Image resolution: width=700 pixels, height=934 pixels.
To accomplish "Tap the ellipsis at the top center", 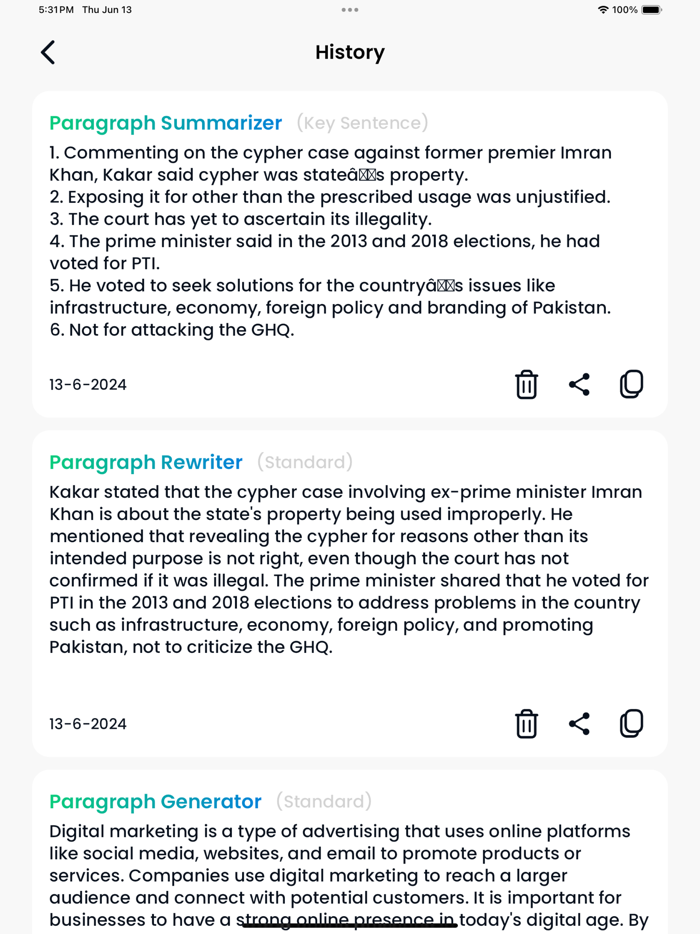I will pyautogui.click(x=350, y=10).
